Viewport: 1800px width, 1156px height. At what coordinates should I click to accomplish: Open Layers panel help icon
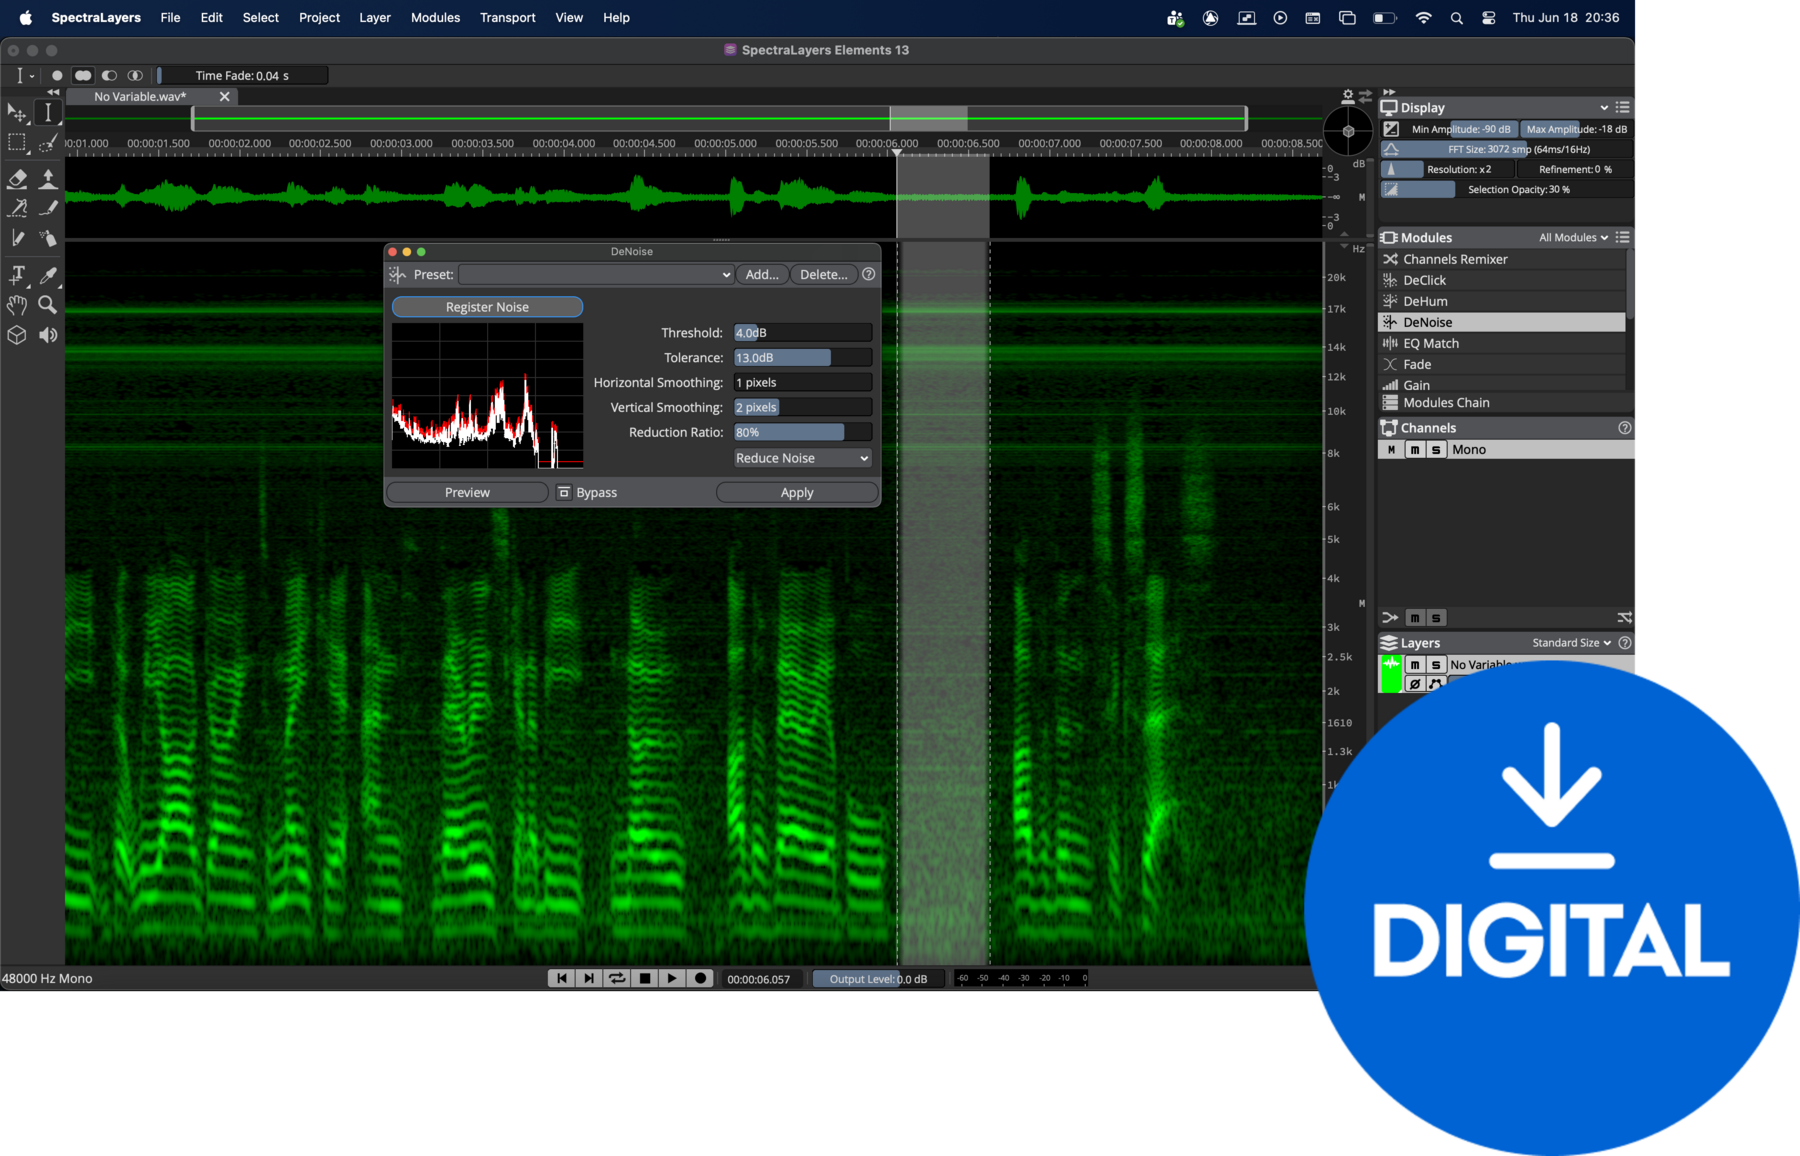pyautogui.click(x=1625, y=643)
